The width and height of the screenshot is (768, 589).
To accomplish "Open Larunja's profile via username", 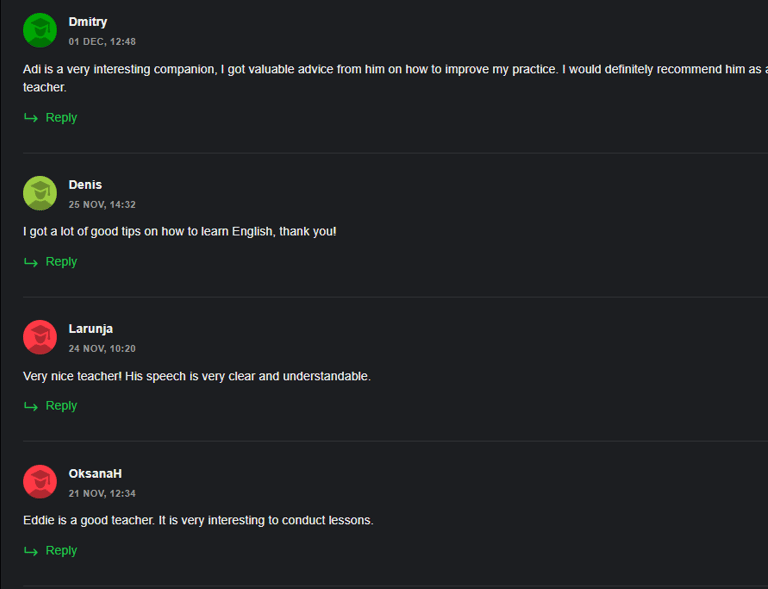I will pos(91,329).
